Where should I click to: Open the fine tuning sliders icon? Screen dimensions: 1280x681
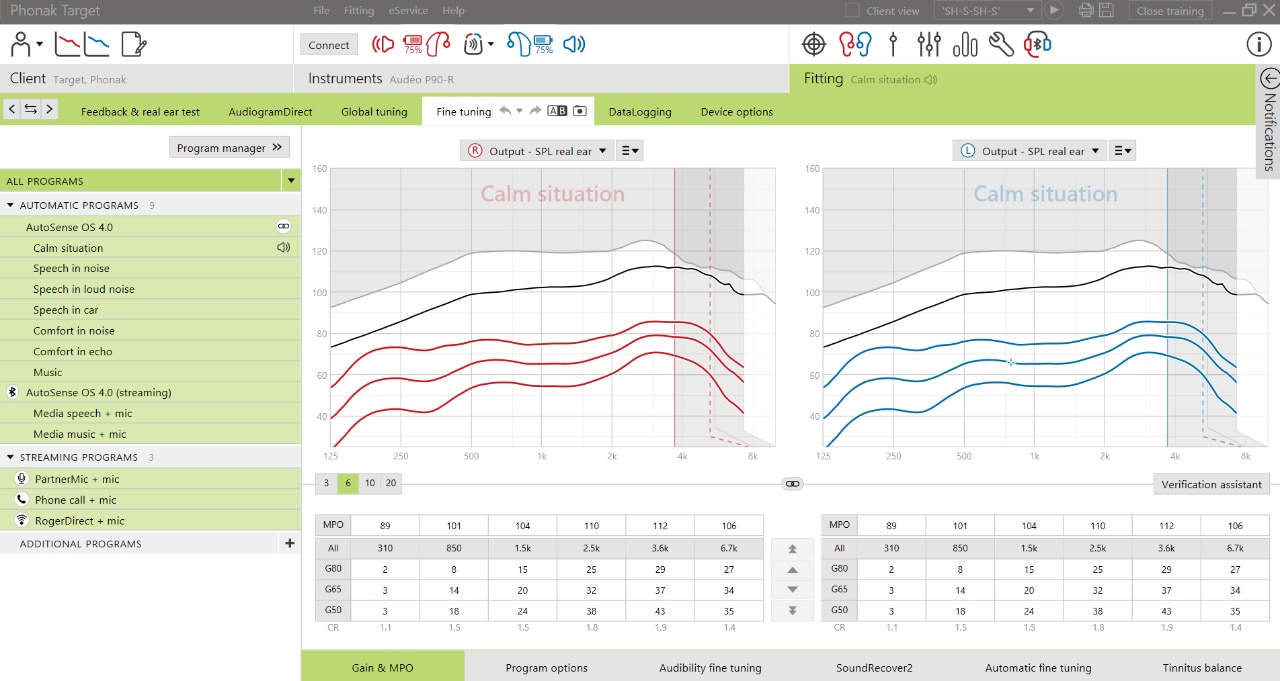click(929, 43)
